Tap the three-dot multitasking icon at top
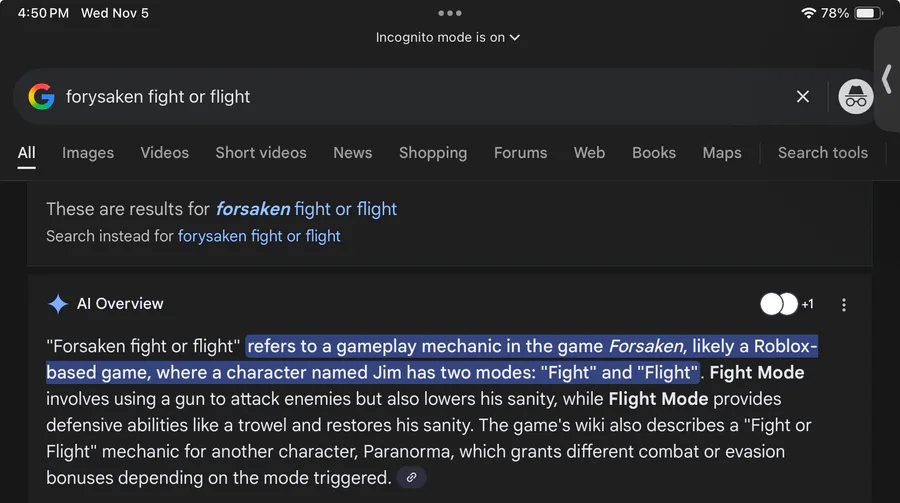This screenshot has height=503, width=900. tap(450, 13)
